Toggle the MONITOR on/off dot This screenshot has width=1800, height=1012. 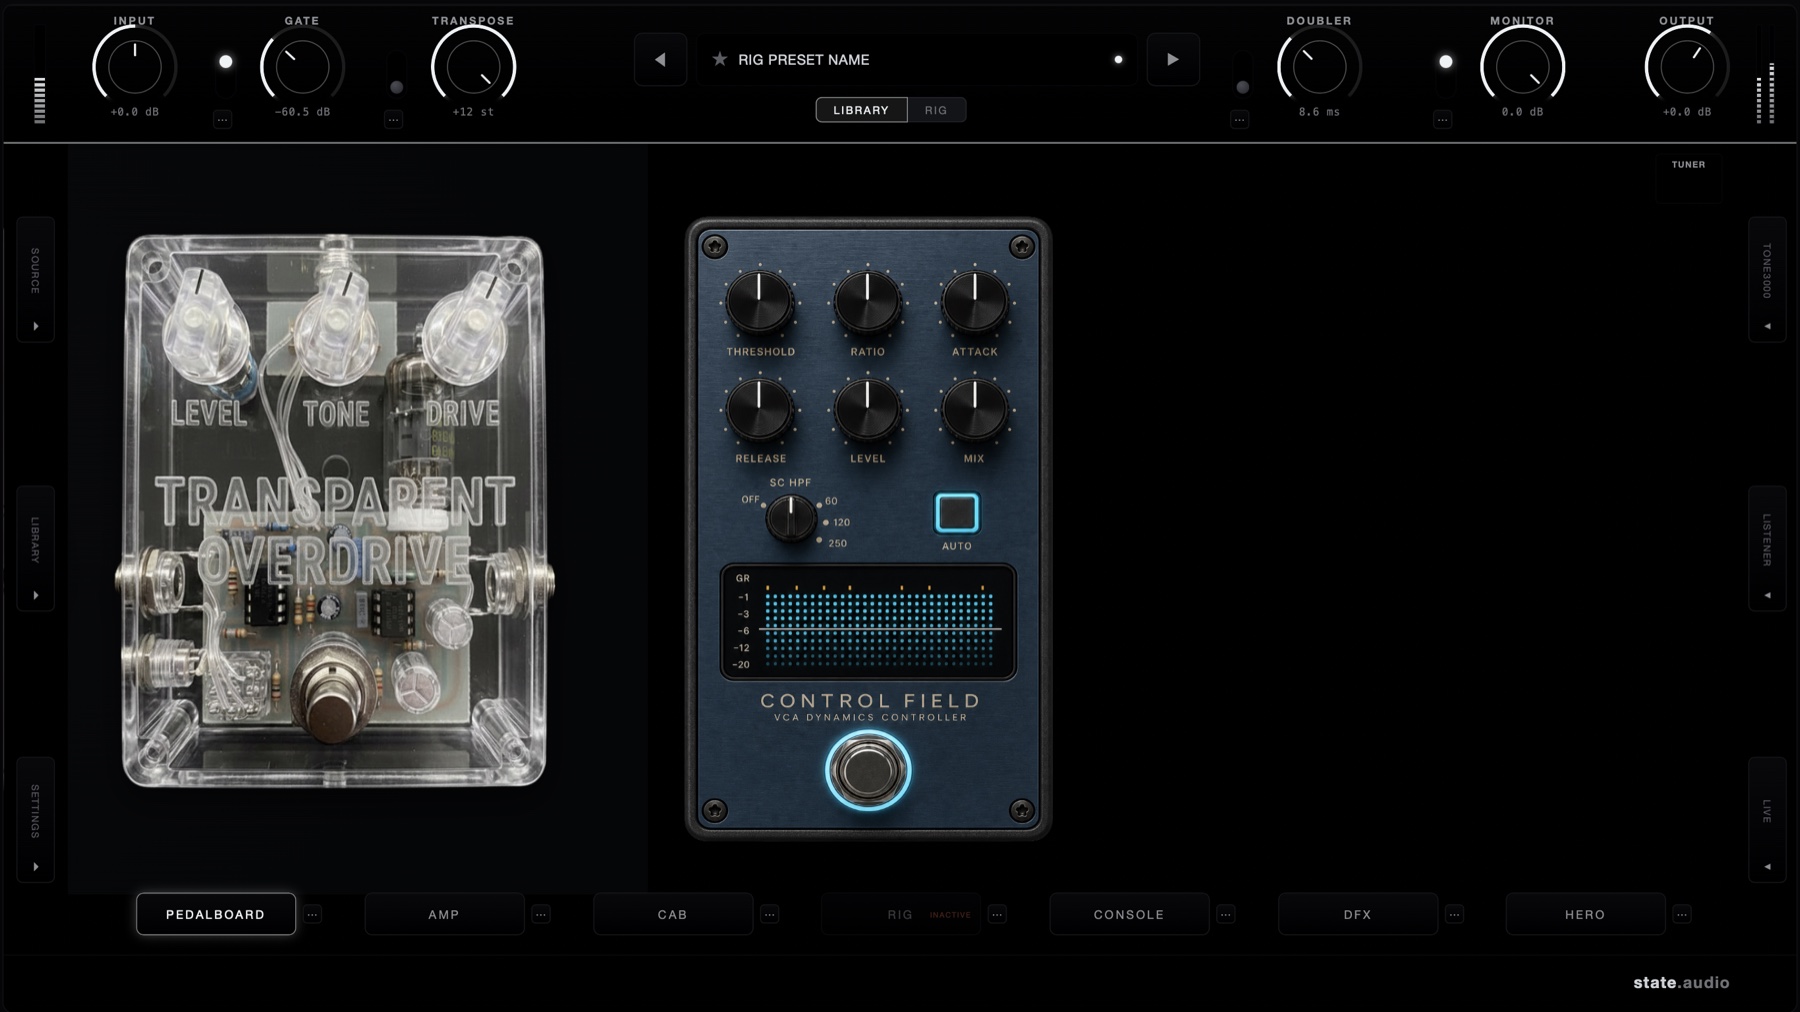tap(1445, 62)
